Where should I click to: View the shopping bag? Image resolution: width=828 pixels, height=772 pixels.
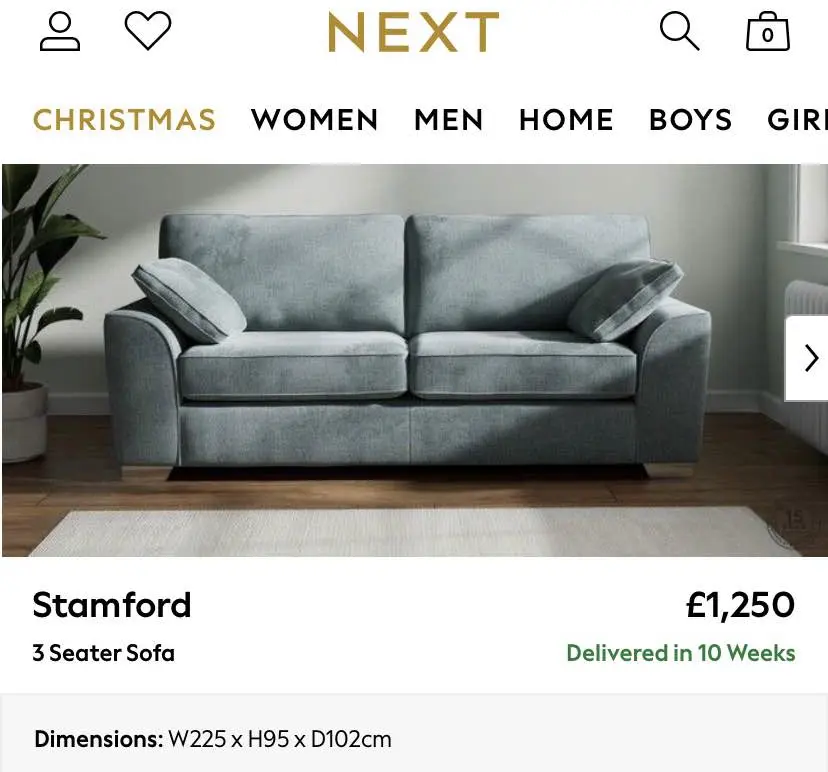coord(767,32)
